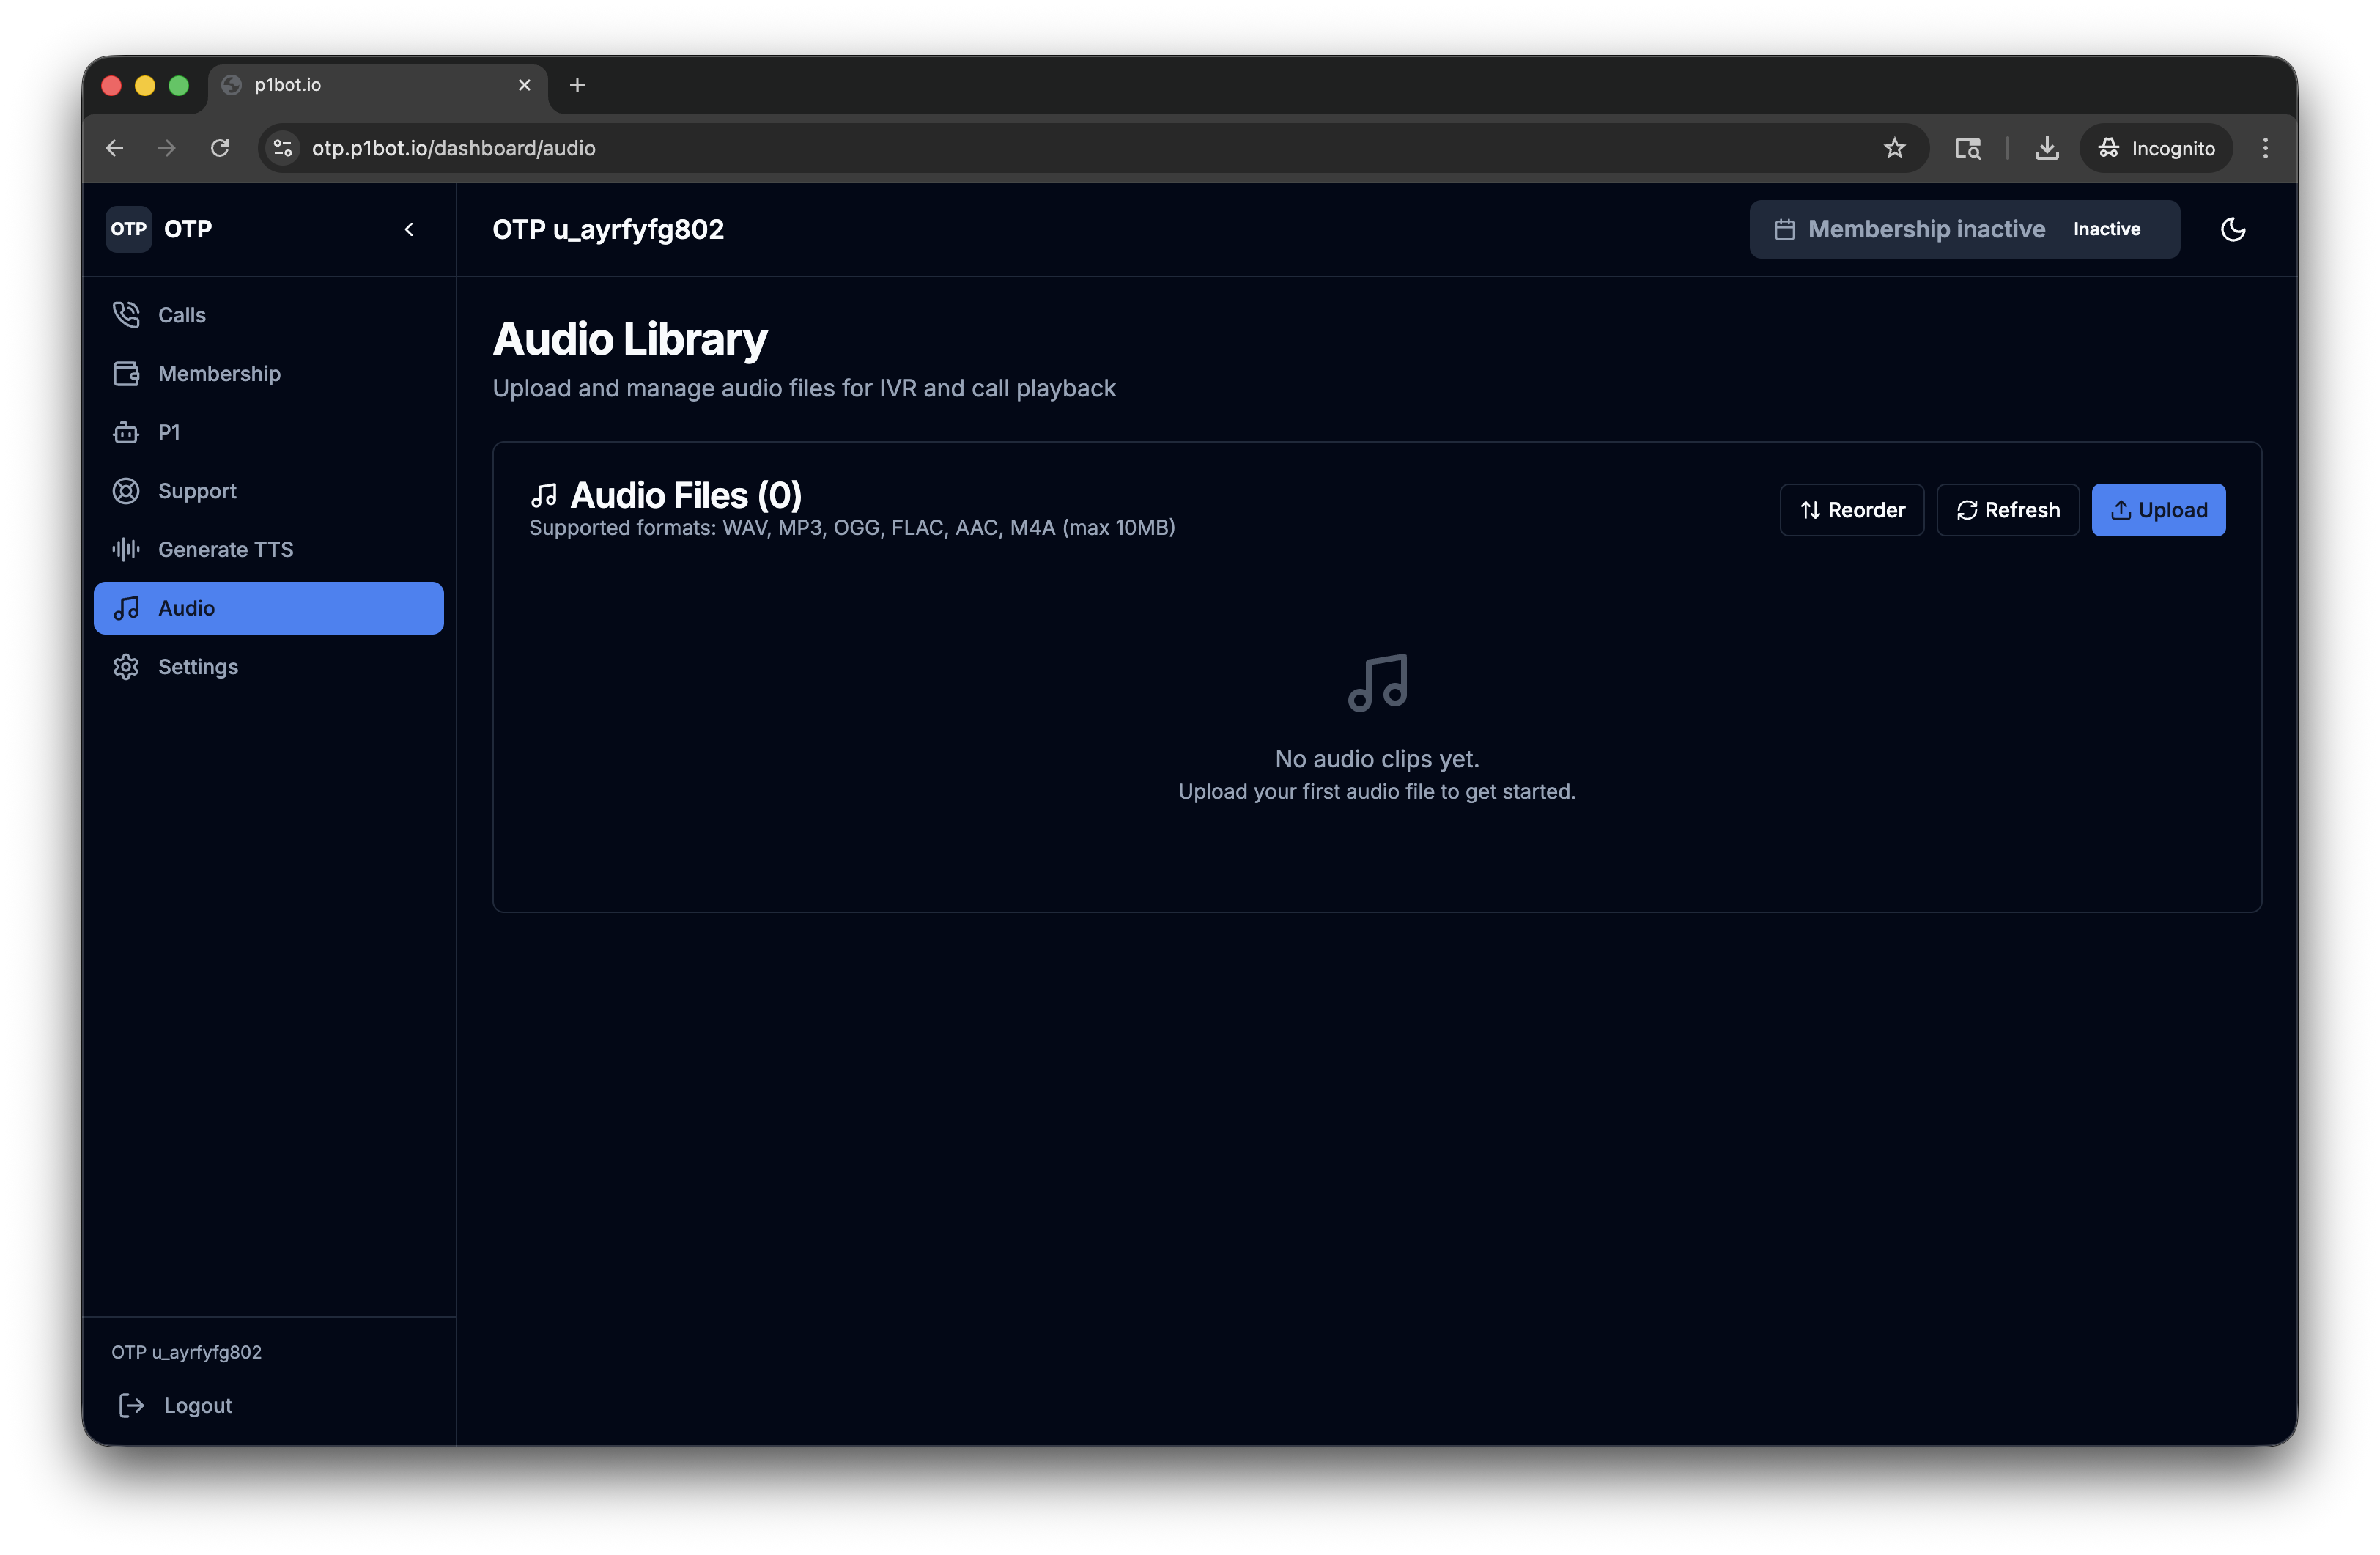Upload a new audio file
The width and height of the screenshot is (2380, 1555).
(2158, 509)
